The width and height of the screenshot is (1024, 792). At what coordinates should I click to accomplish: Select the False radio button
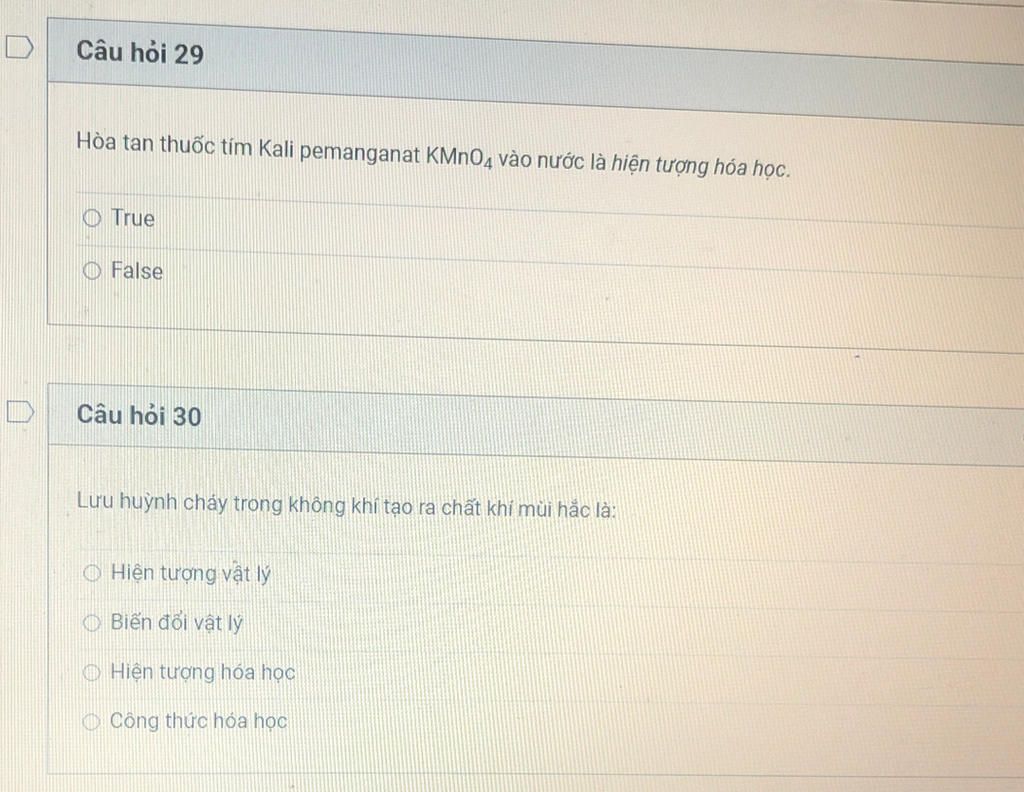(x=92, y=270)
